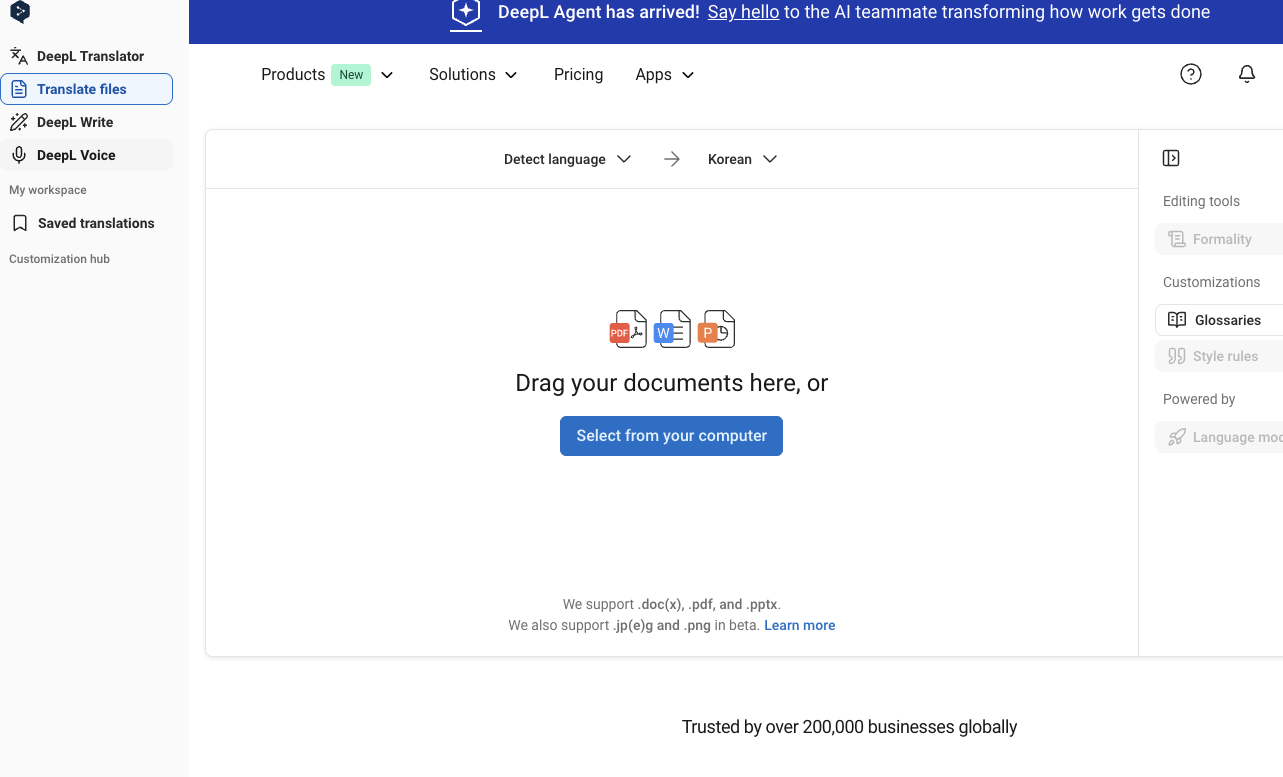Click the Translate files document icon
Viewport: 1283px width, 777px height.
pos(19,89)
